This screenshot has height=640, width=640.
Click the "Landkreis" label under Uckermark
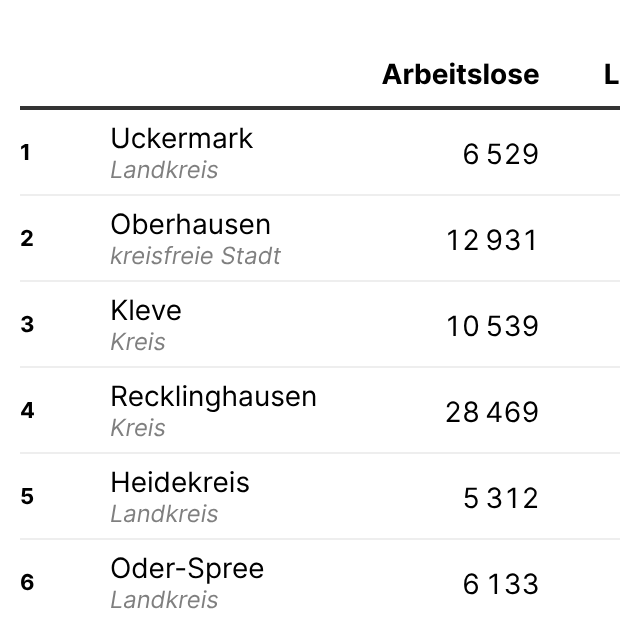click(164, 170)
